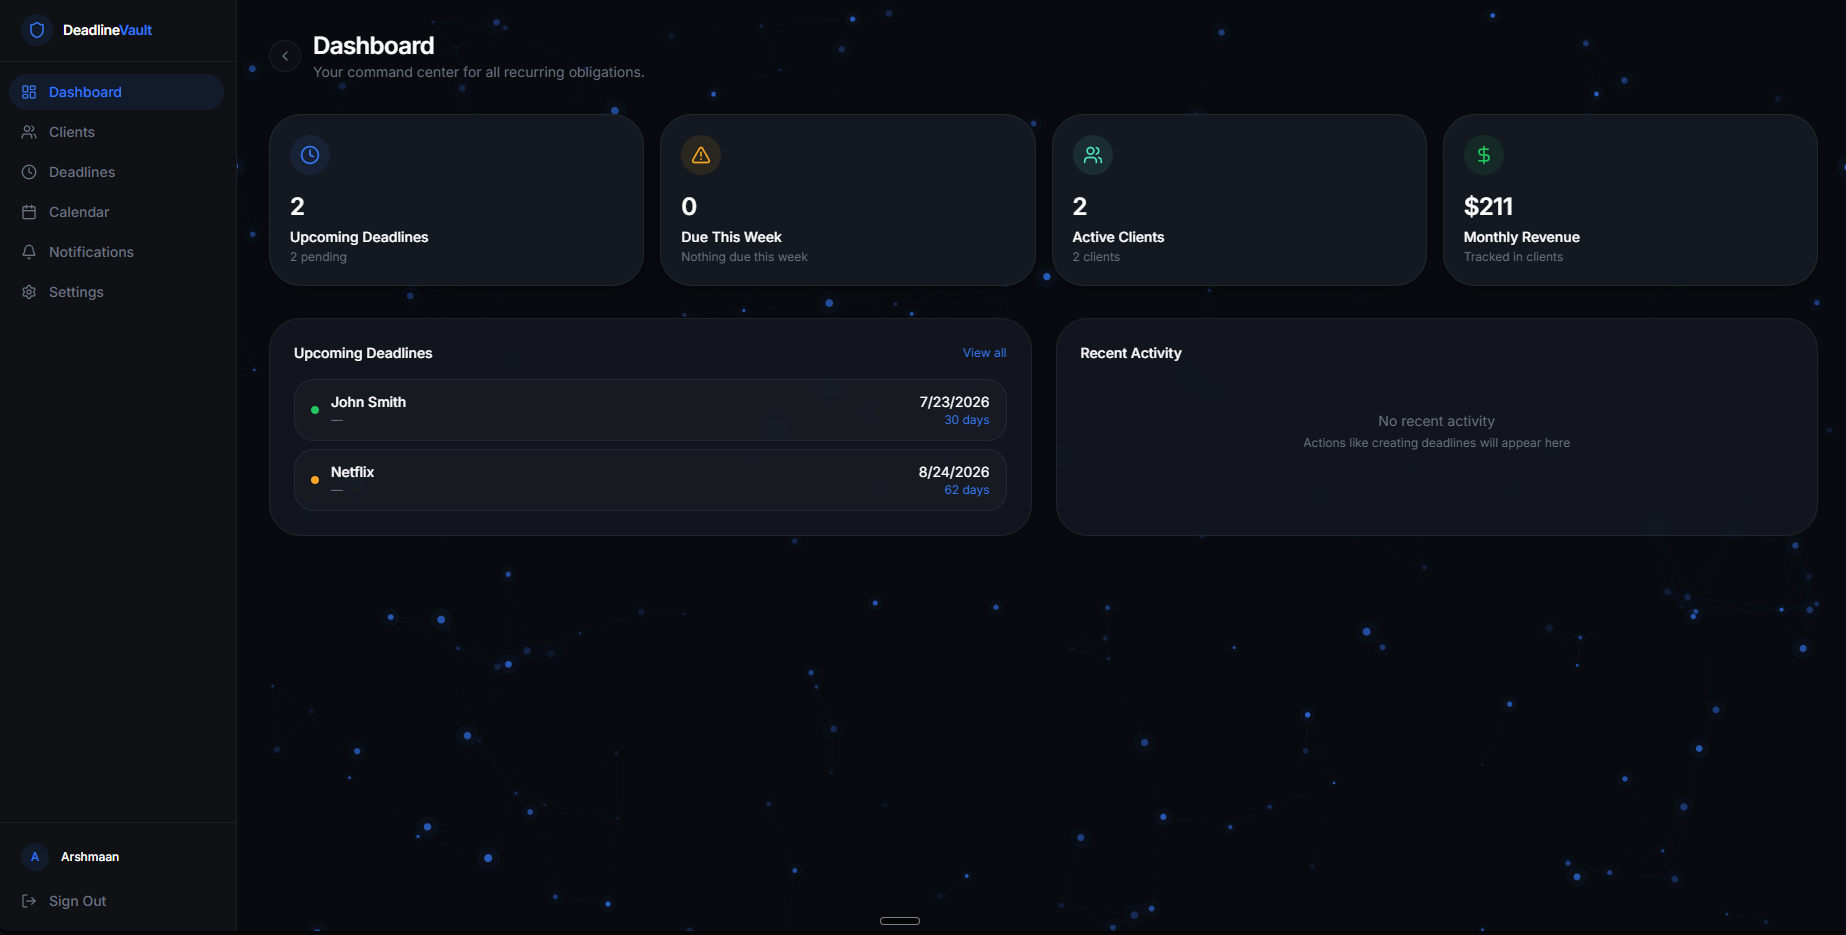
Task: Click the DeadlineVault shield logo icon
Action: [37, 30]
